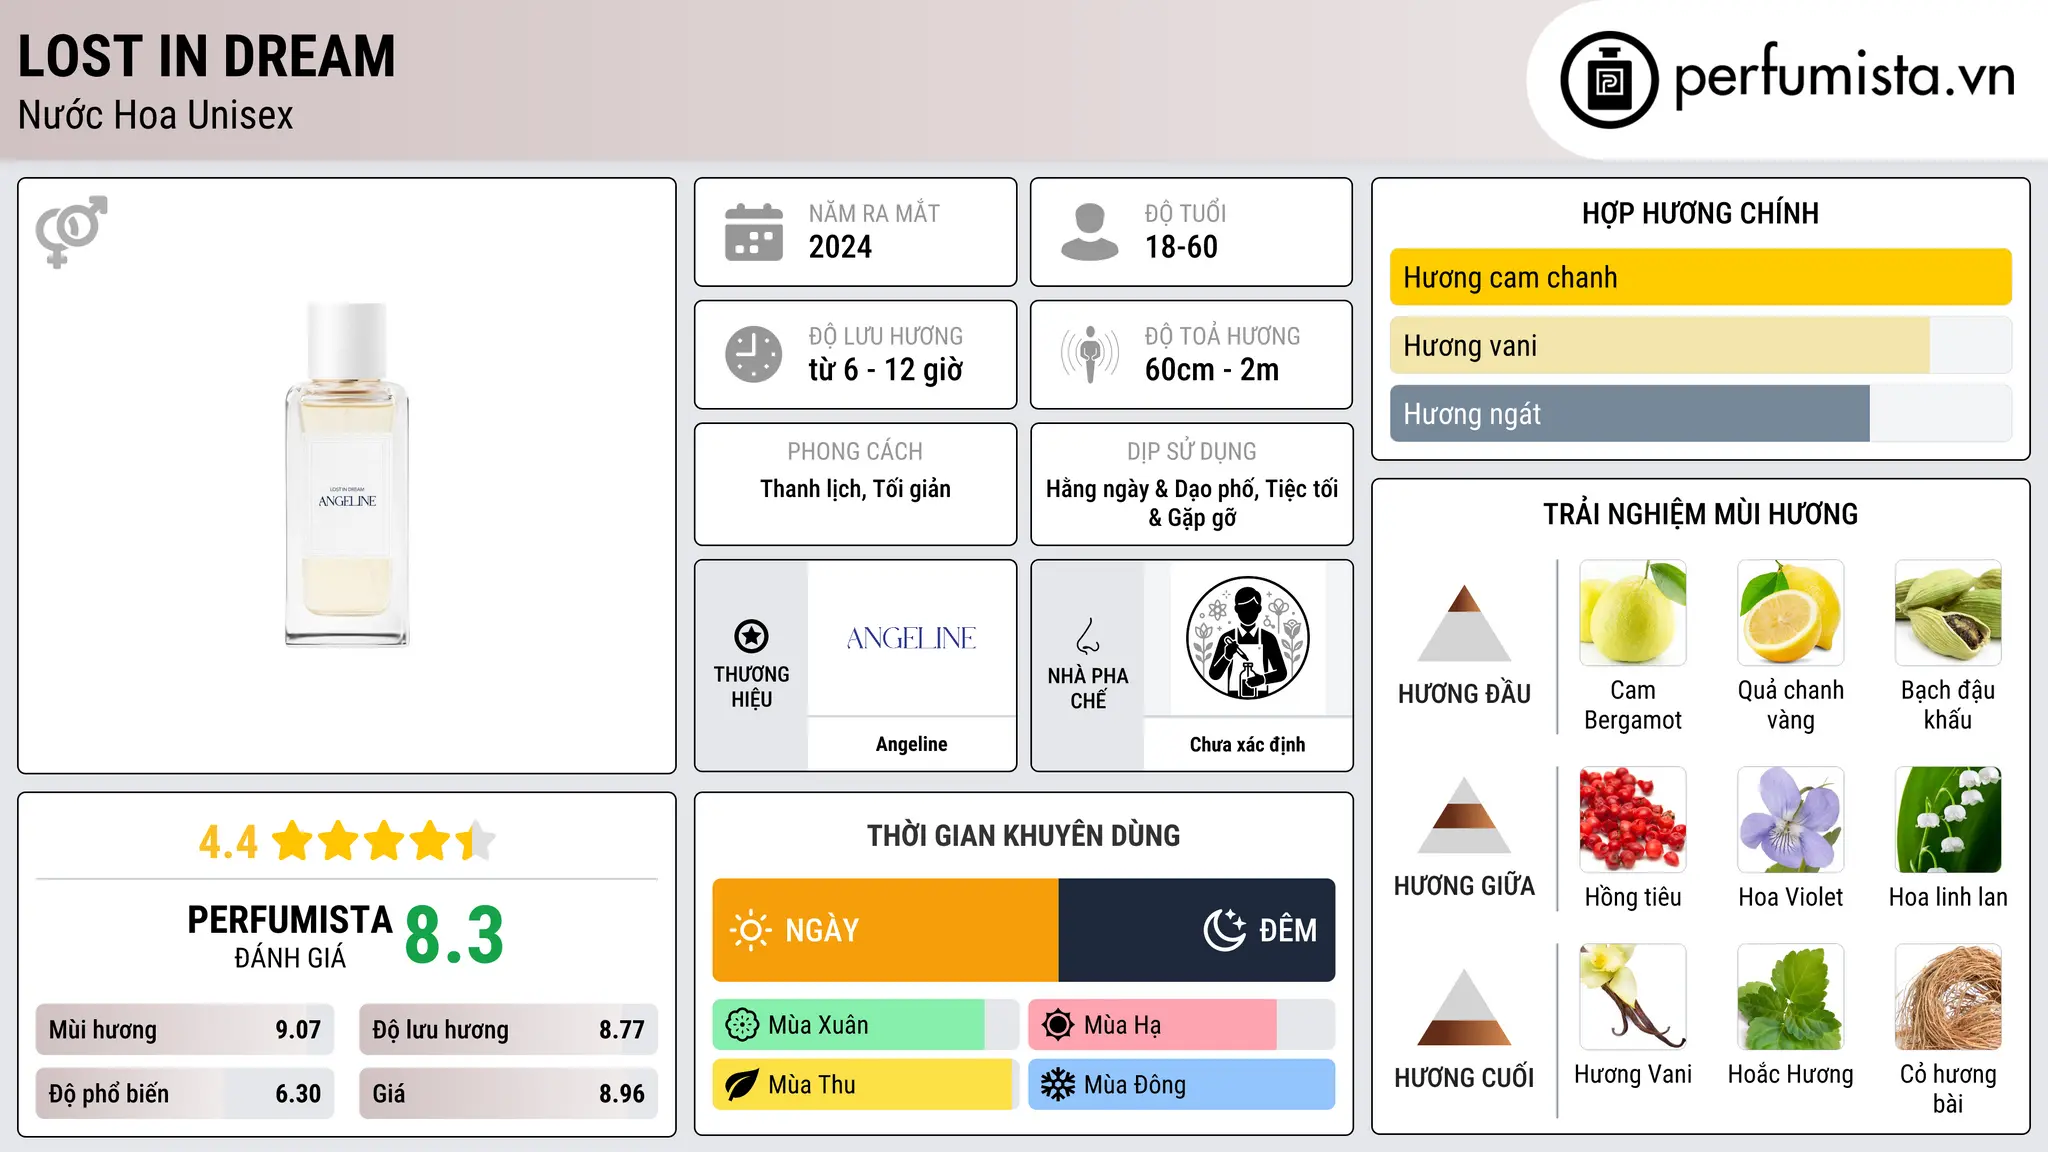Click the Angeline brand name label
The height and width of the screenshot is (1152, 2048).
pos(911,744)
